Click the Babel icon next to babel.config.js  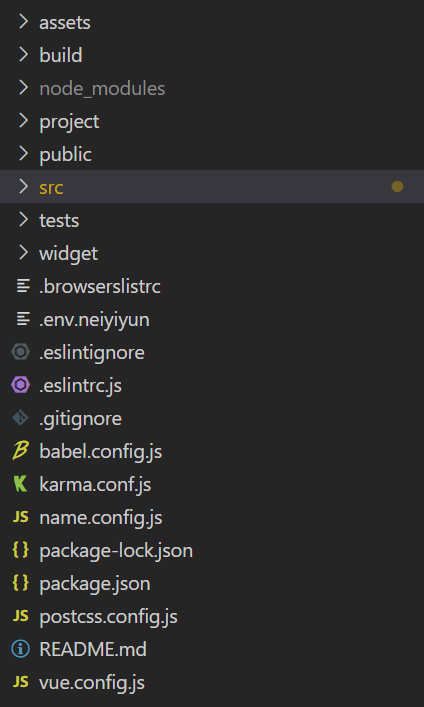pos(20,451)
